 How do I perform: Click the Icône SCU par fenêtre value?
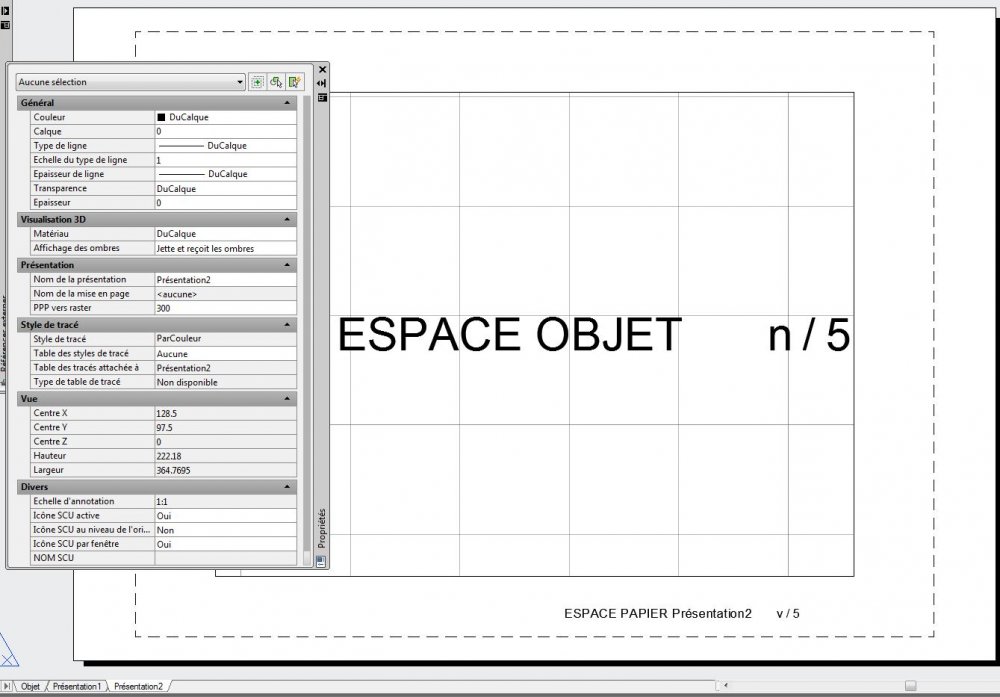tap(226, 544)
